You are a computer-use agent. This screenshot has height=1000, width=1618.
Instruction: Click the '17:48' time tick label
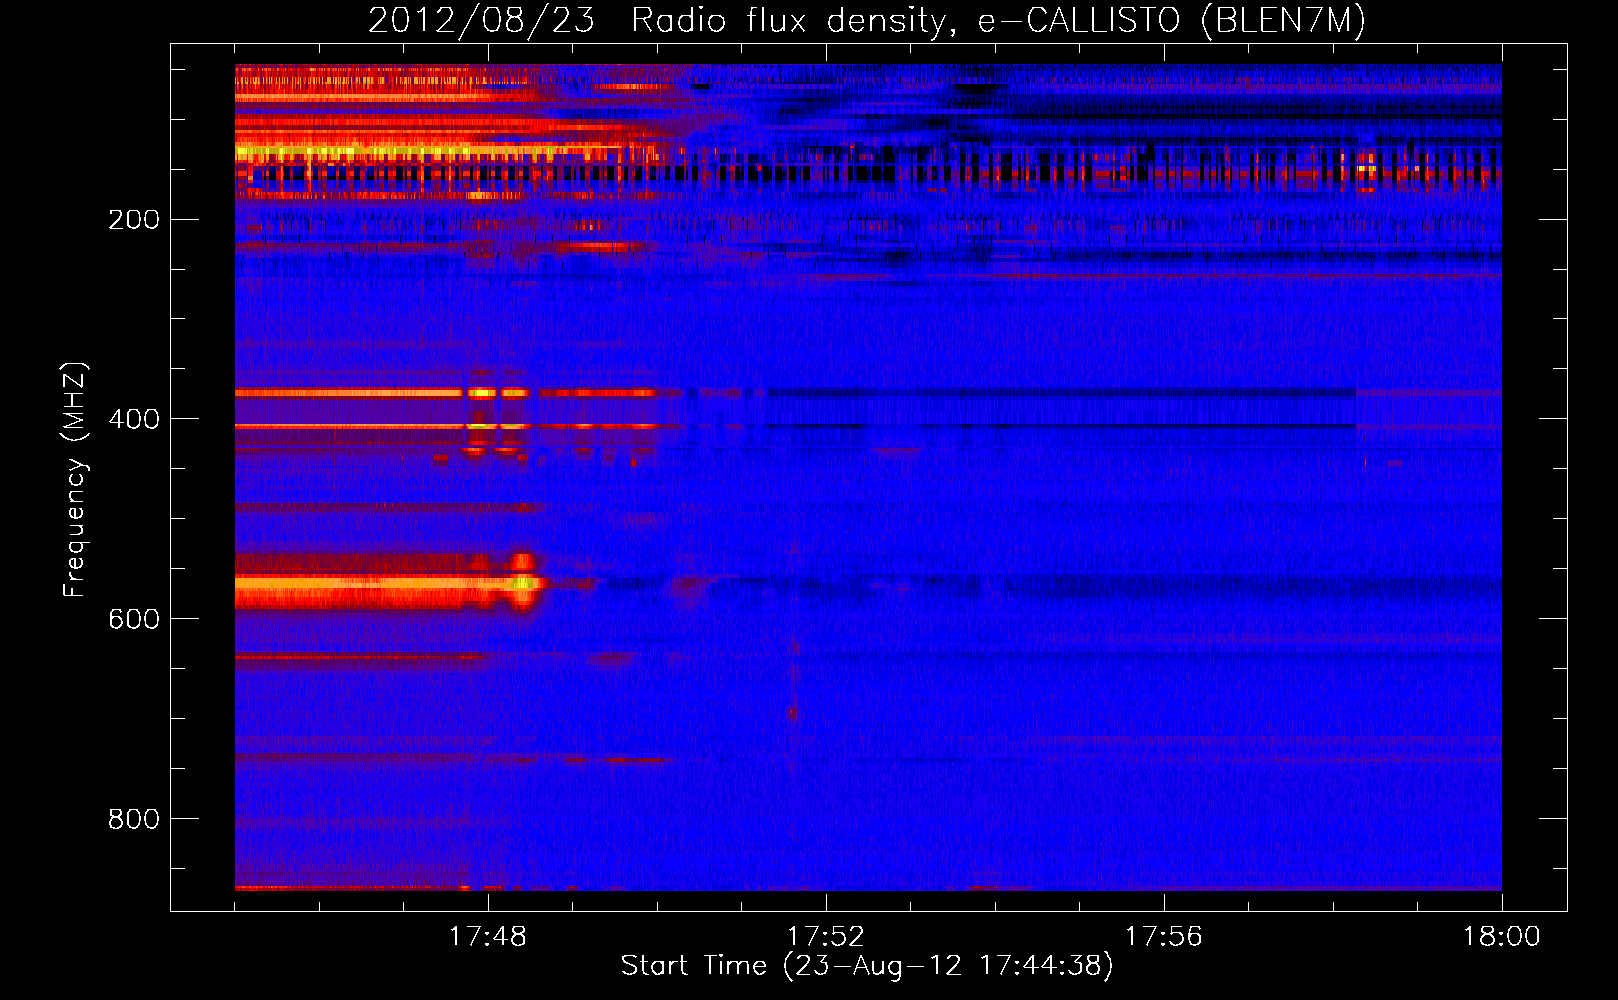(x=488, y=936)
